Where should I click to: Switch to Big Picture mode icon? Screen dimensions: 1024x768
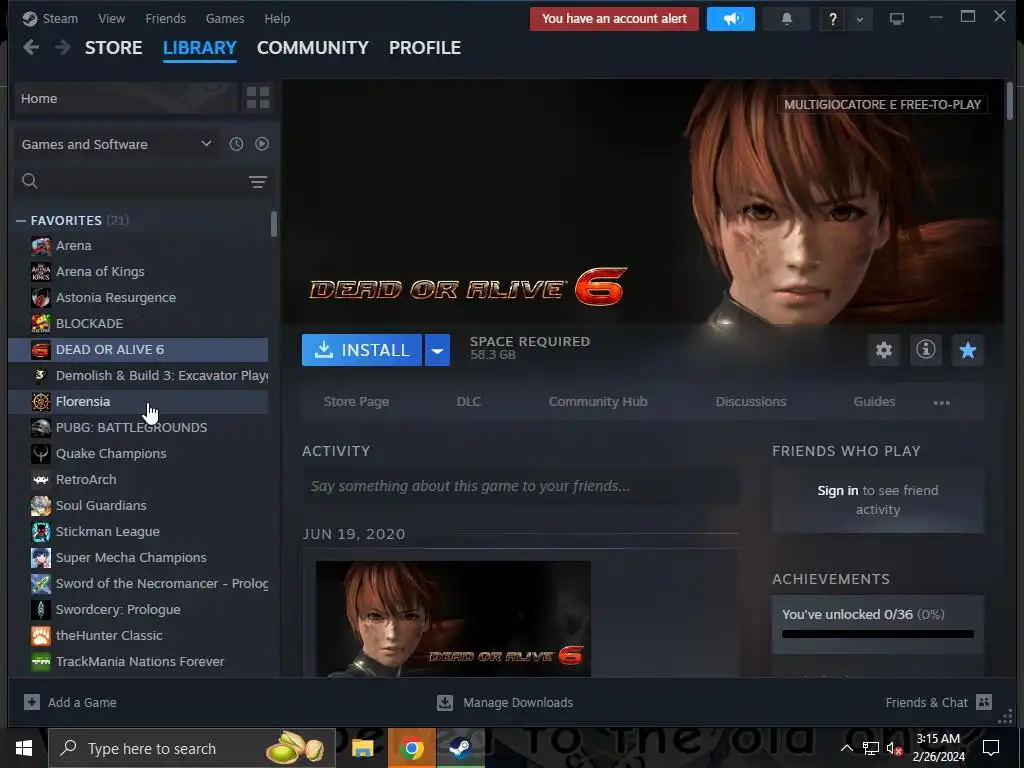(897, 19)
